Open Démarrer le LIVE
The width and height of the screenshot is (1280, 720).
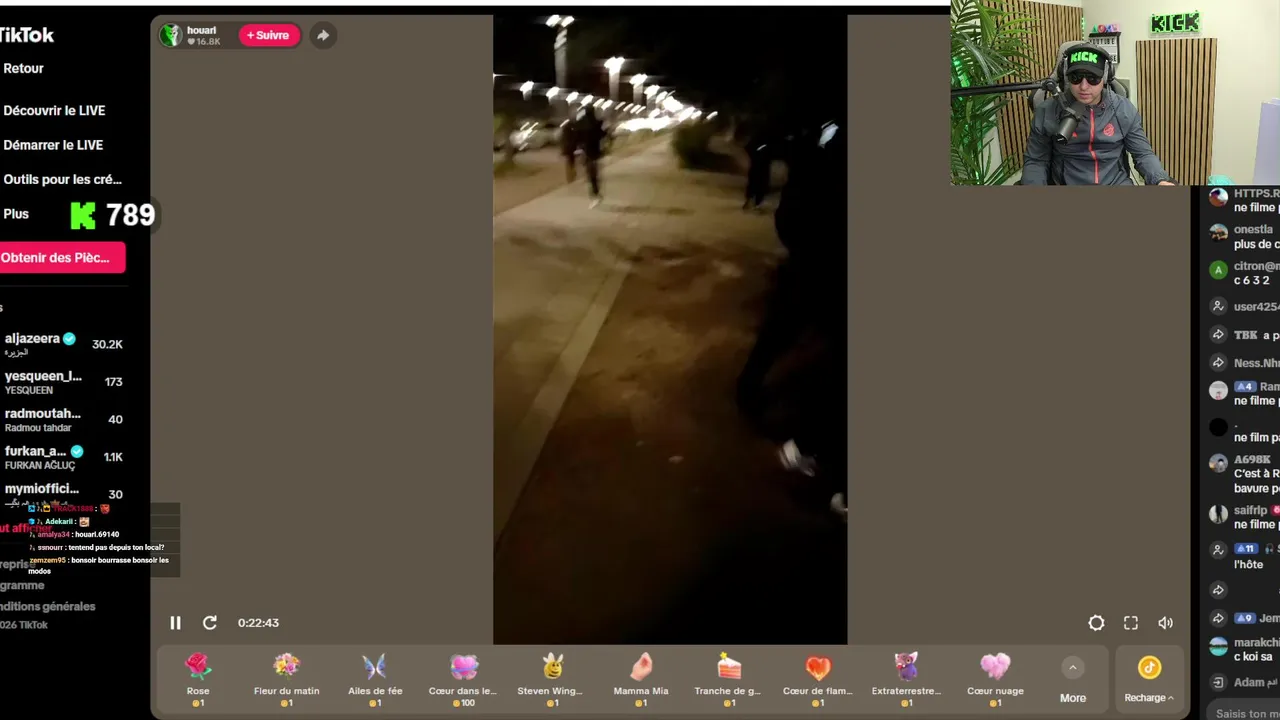[53, 145]
